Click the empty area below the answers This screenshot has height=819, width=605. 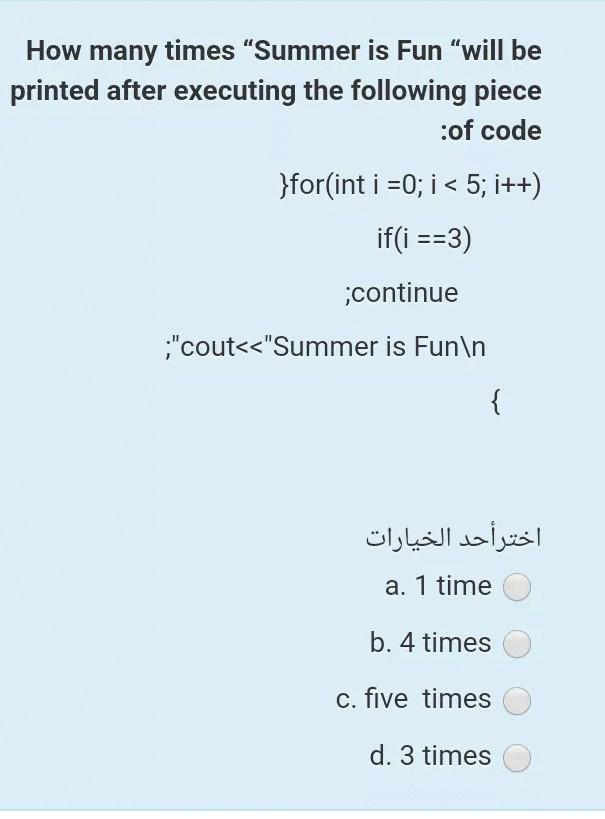(300, 795)
